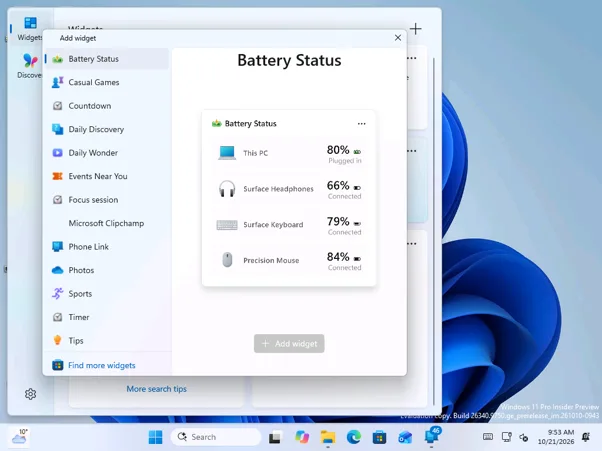Click the taskbar Search box
The height and width of the screenshot is (451, 602).
click(x=216, y=437)
